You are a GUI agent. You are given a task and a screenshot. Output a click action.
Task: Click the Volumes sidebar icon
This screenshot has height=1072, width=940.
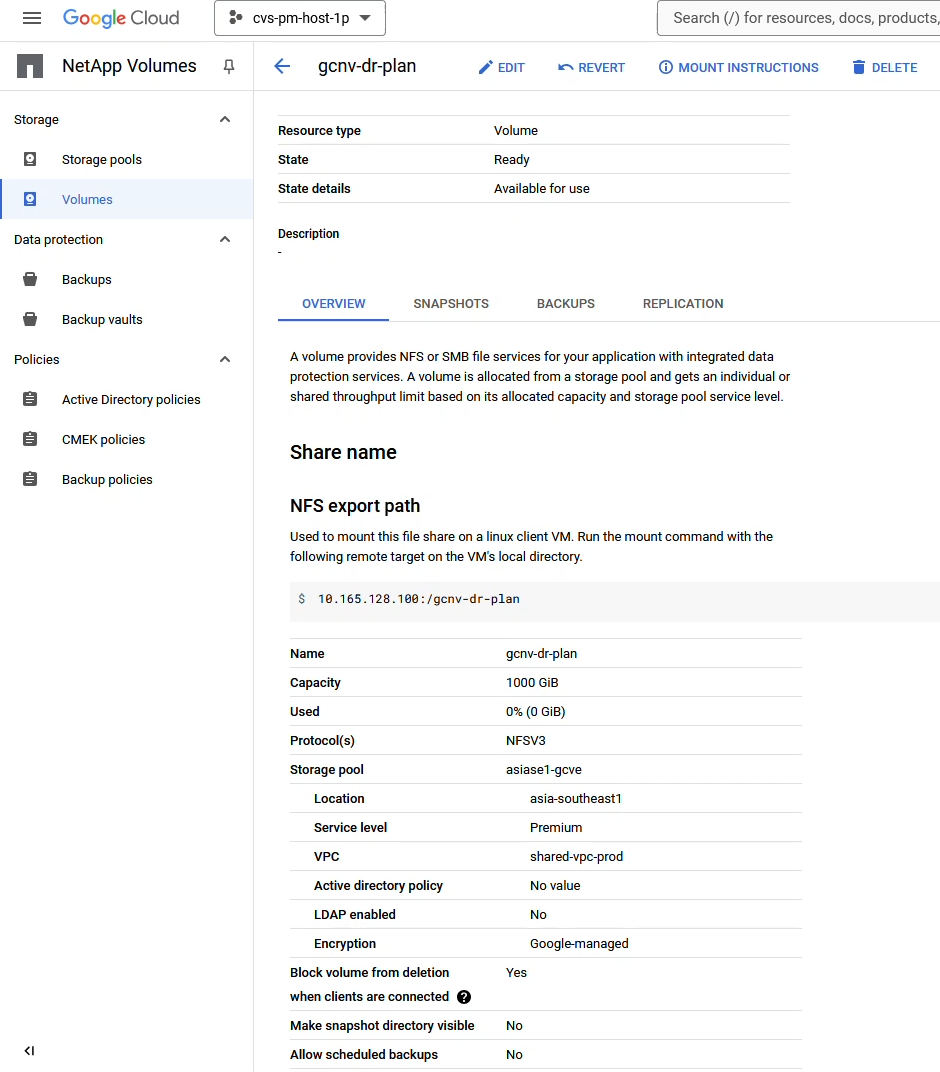[30, 199]
